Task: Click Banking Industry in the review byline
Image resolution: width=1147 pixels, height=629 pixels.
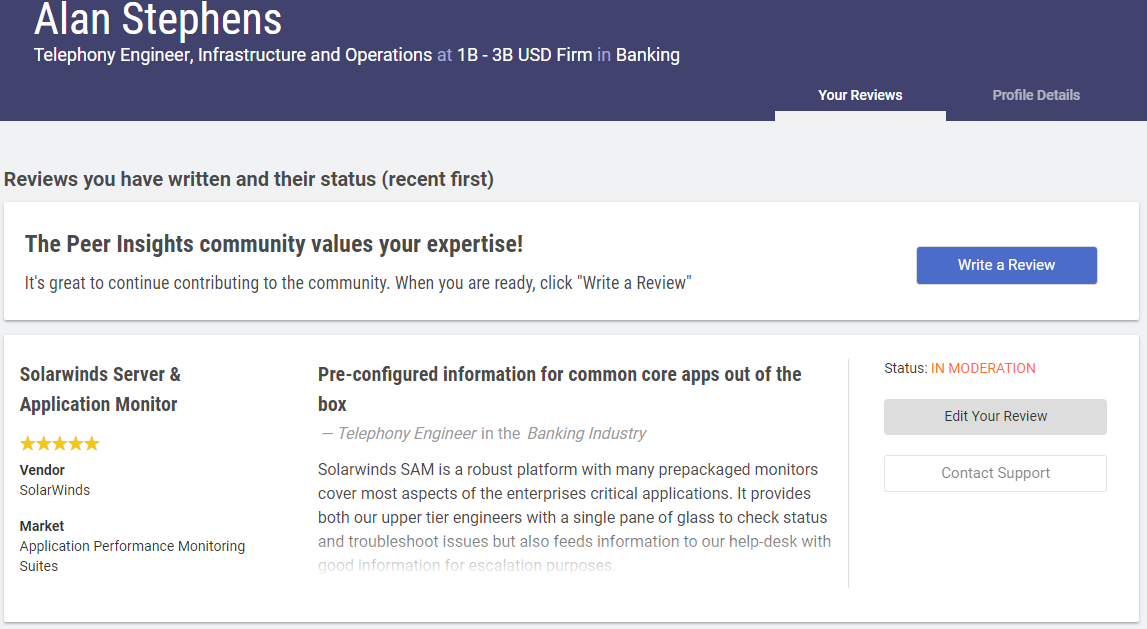Action: [x=586, y=433]
